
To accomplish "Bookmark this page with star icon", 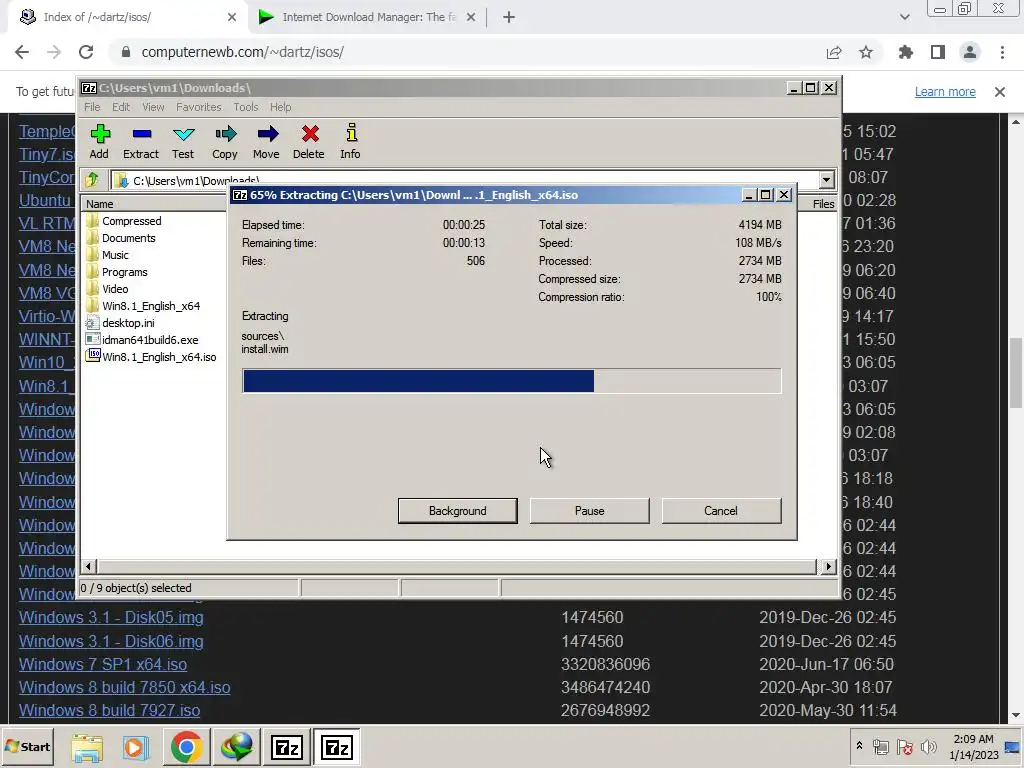I will 866,52.
